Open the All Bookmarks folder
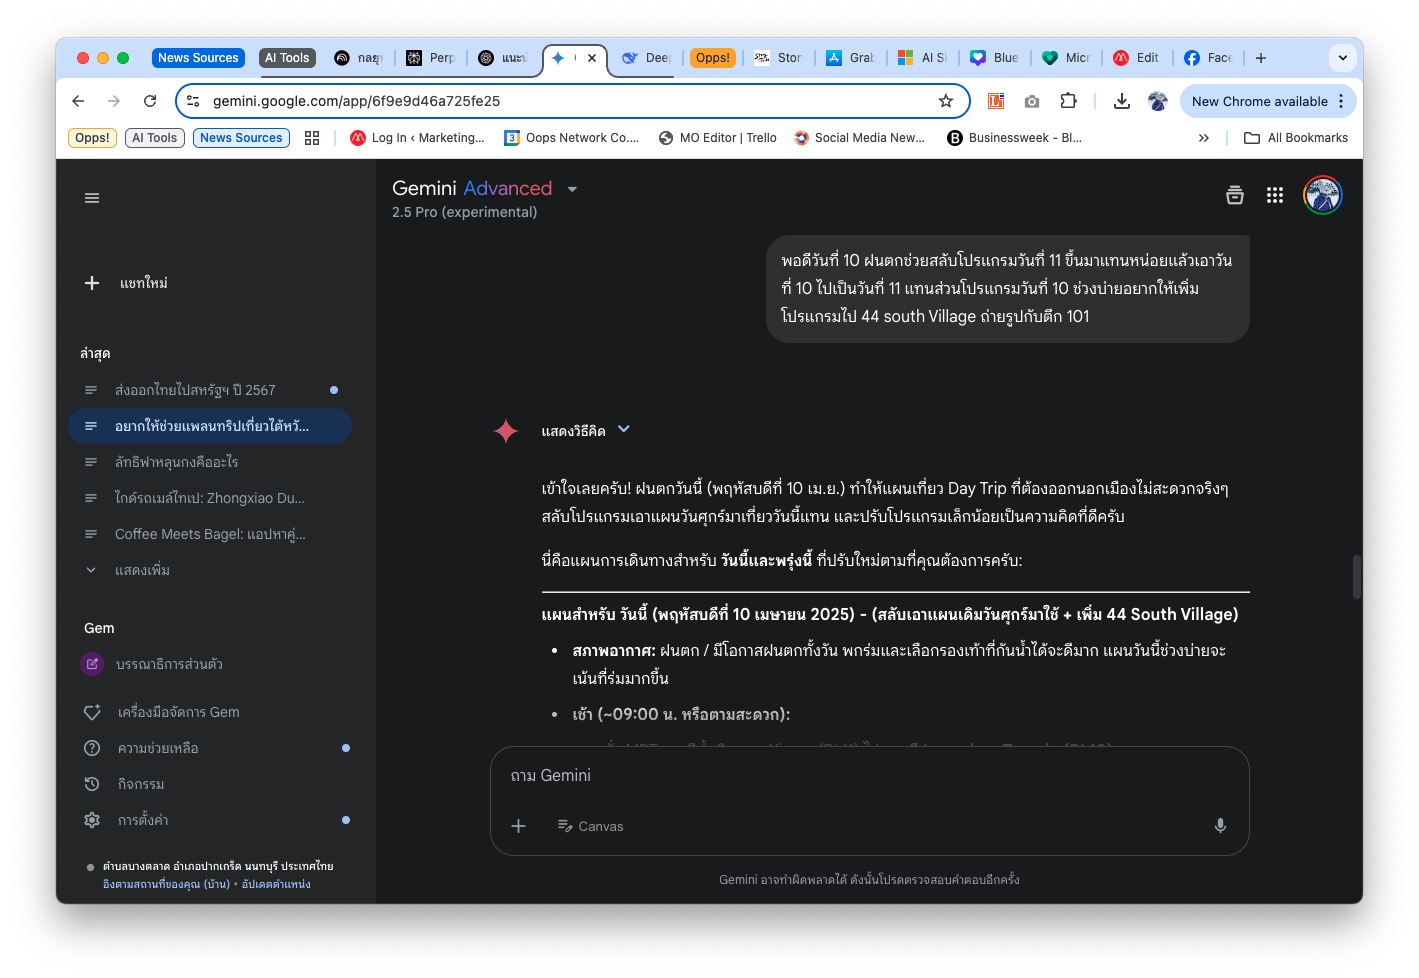This screenshot has width=1419, height=978. [x=1296, y=138]
